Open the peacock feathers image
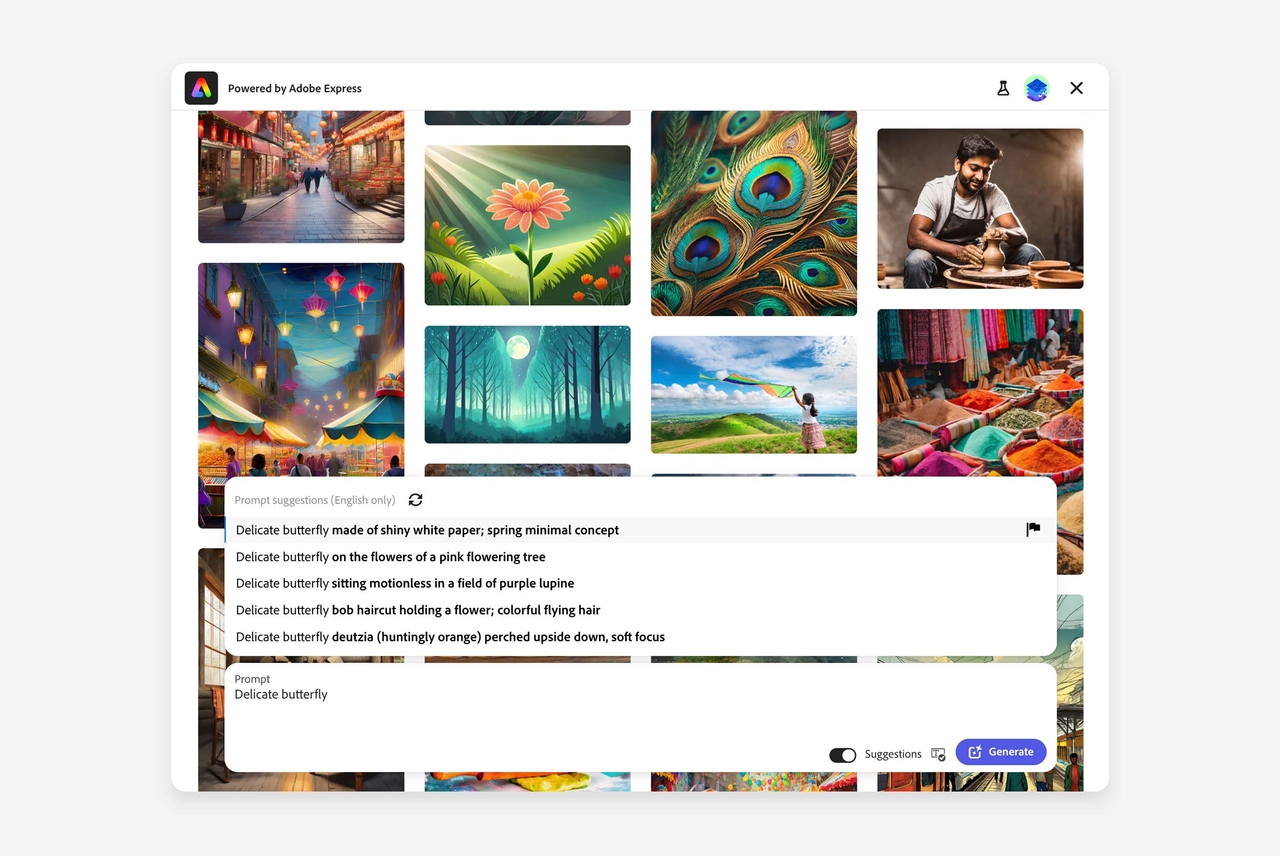The width and height of the screenshot is (1280, 856). (753, 213)
